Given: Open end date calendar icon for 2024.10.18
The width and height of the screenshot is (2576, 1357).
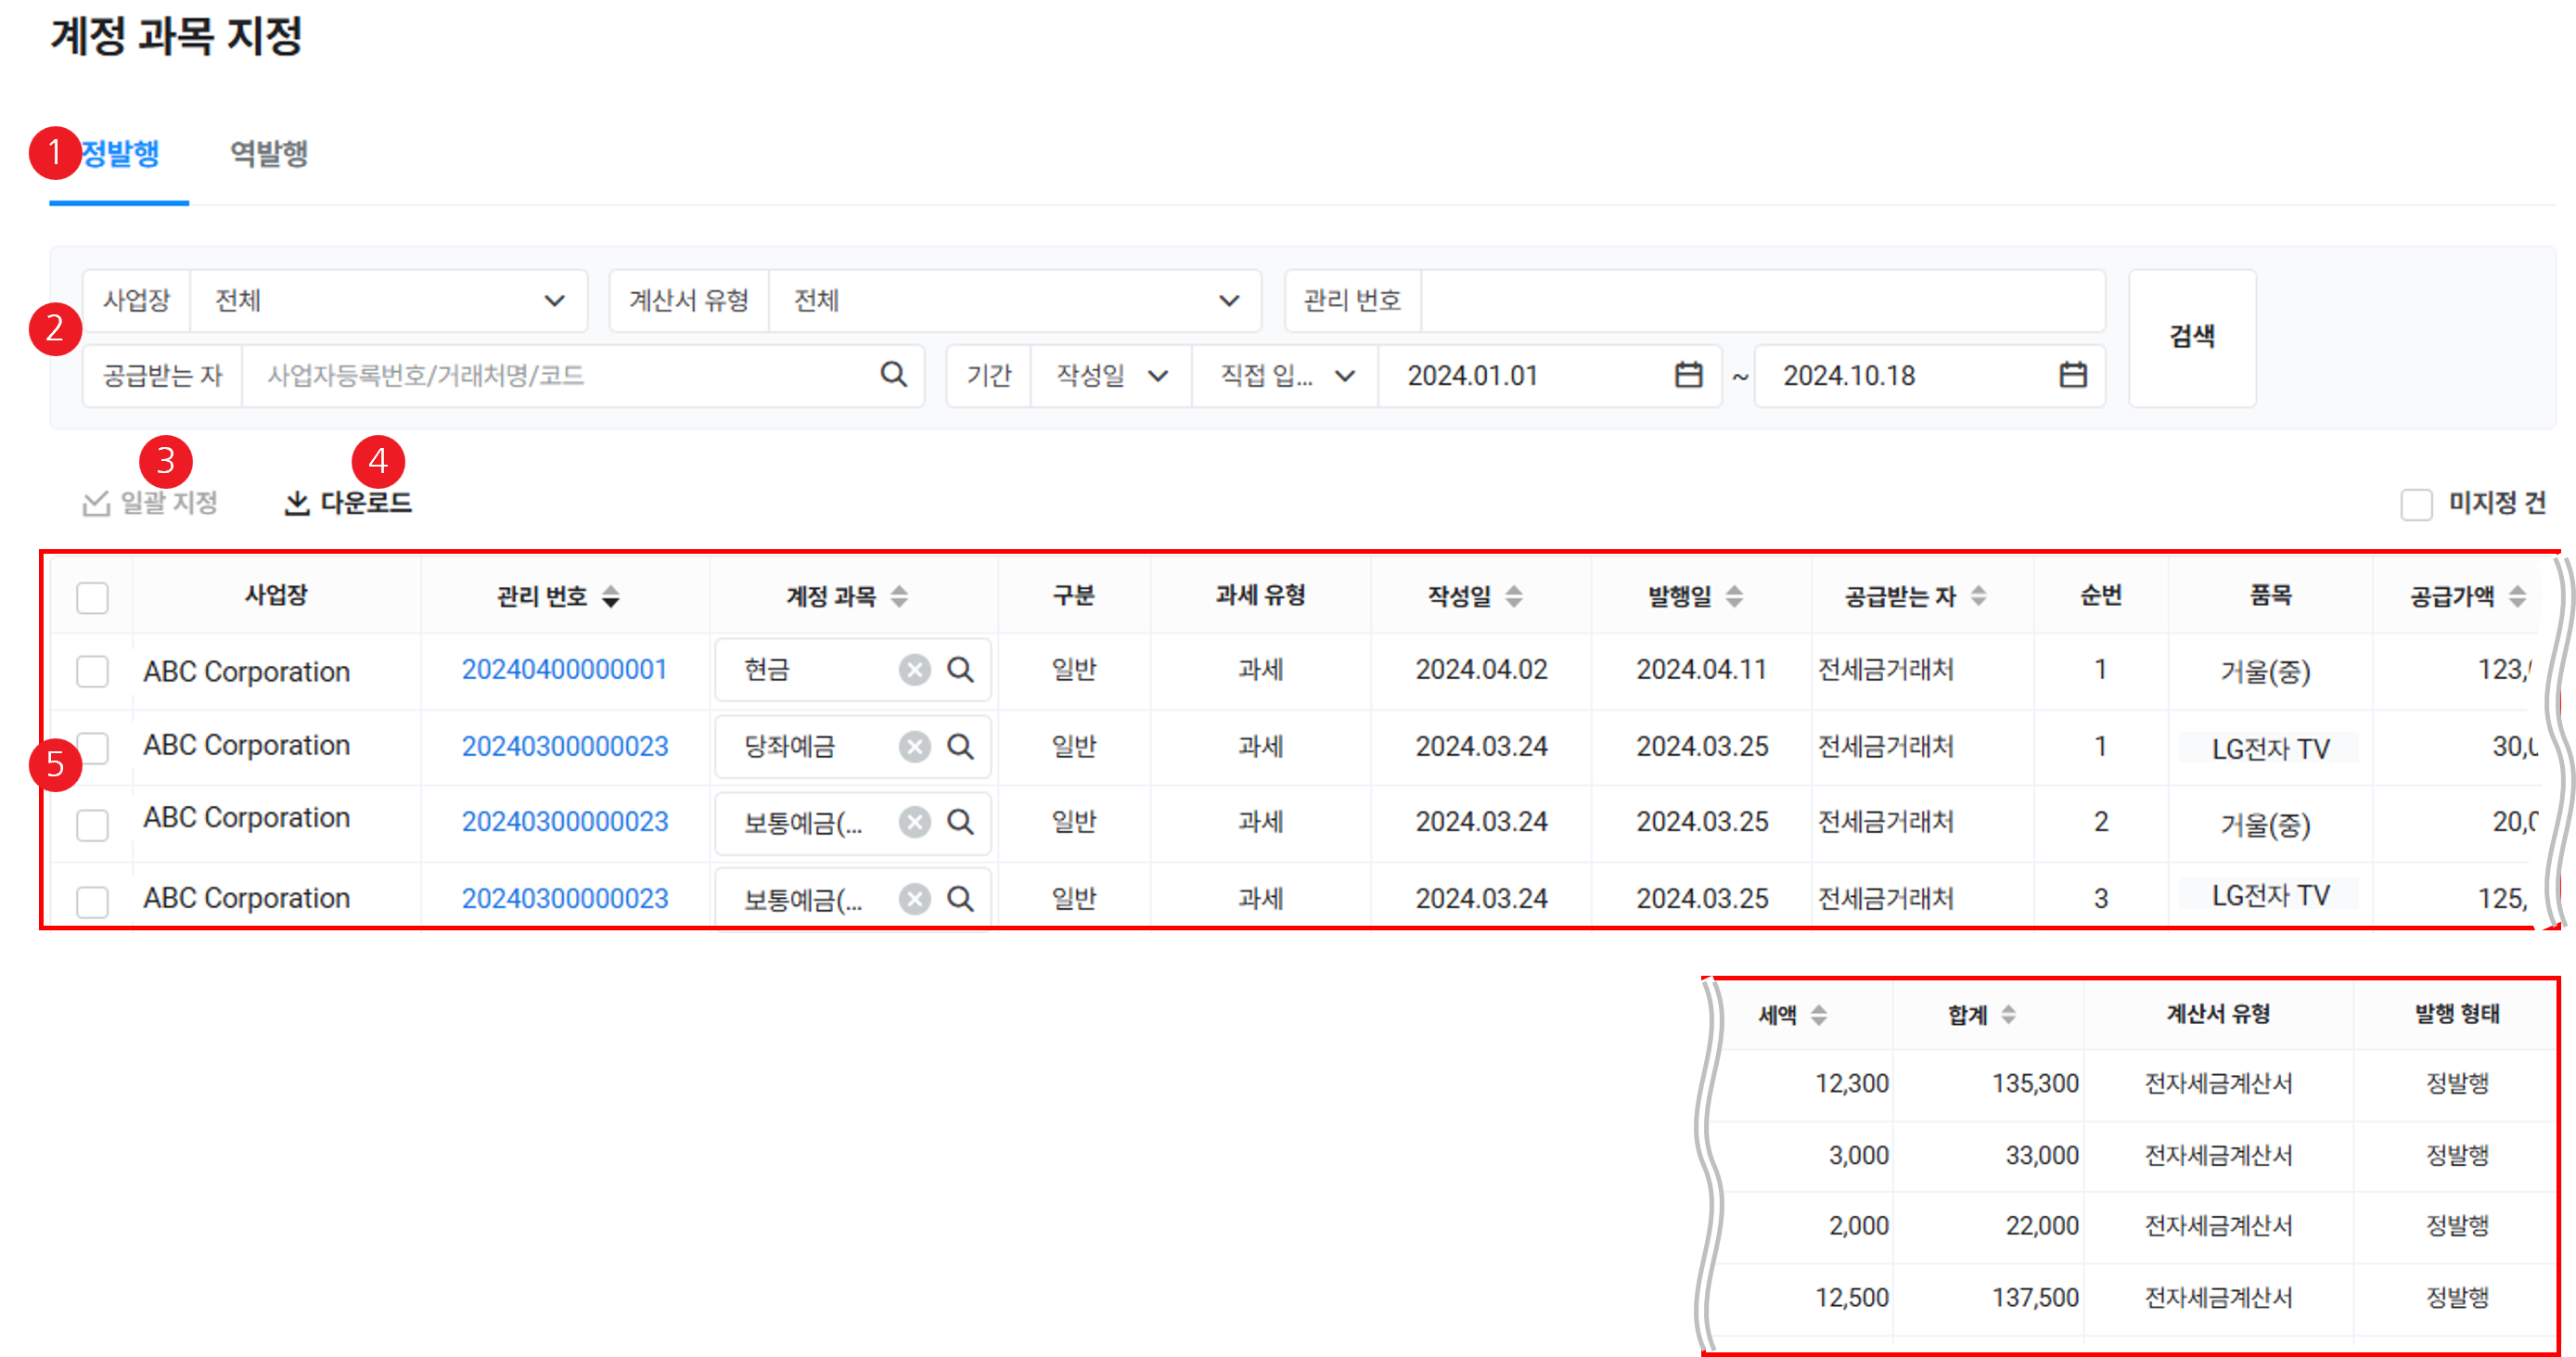Looking at the screenshot, I should [2072, 375].
